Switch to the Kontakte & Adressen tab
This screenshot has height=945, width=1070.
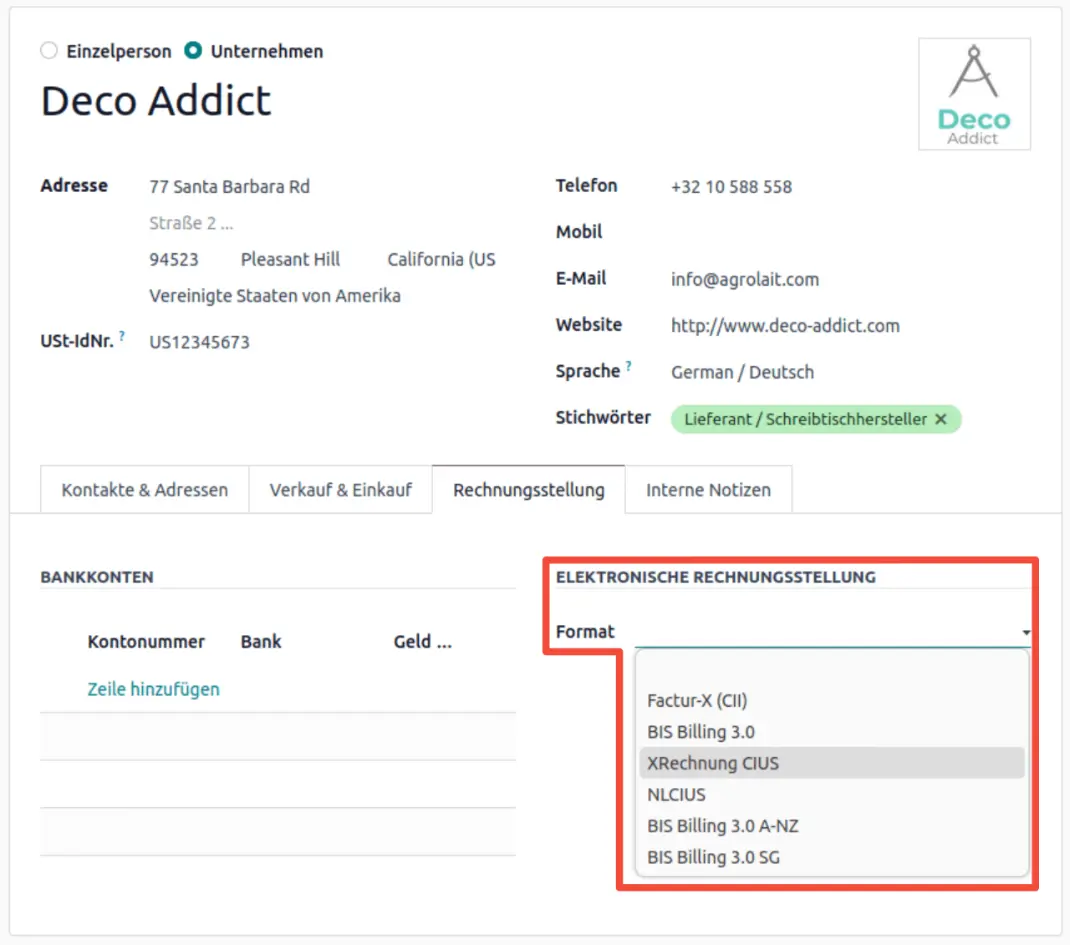coord(145,490)
